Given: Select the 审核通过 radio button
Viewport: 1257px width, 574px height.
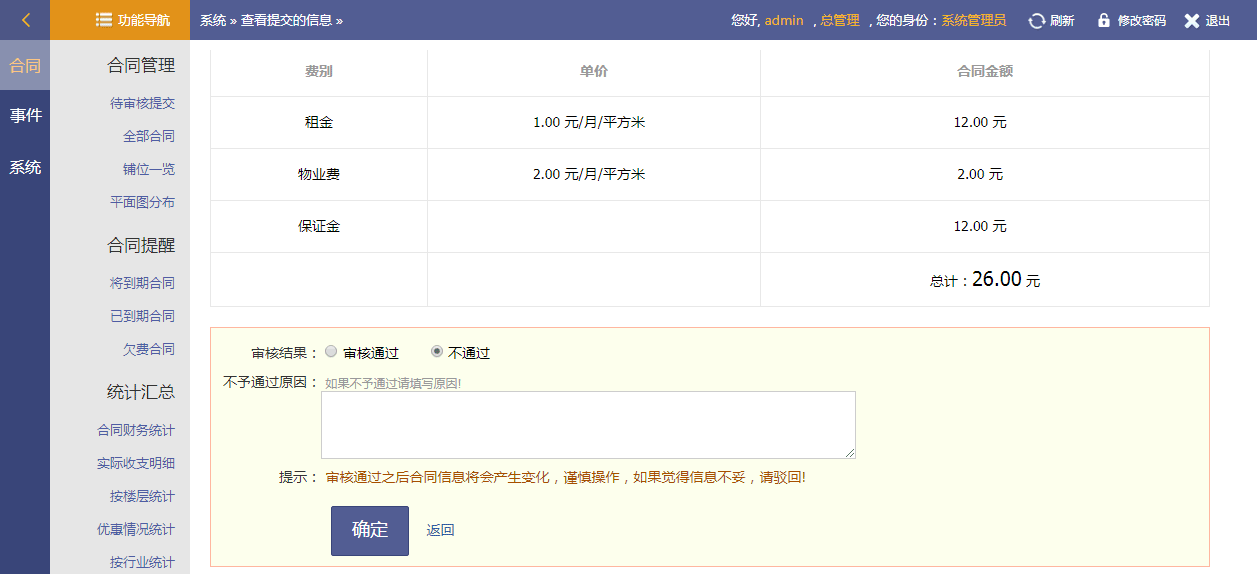Looking at the screenshot, I should click(x=331, y=352).
